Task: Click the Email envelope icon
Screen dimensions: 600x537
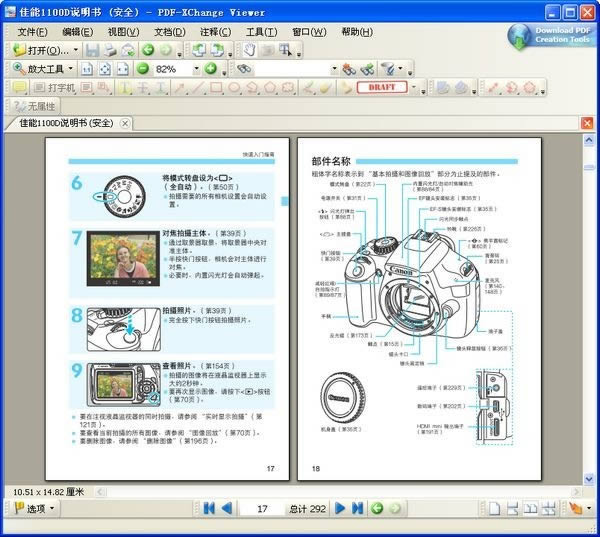Action: coord(128,50)
